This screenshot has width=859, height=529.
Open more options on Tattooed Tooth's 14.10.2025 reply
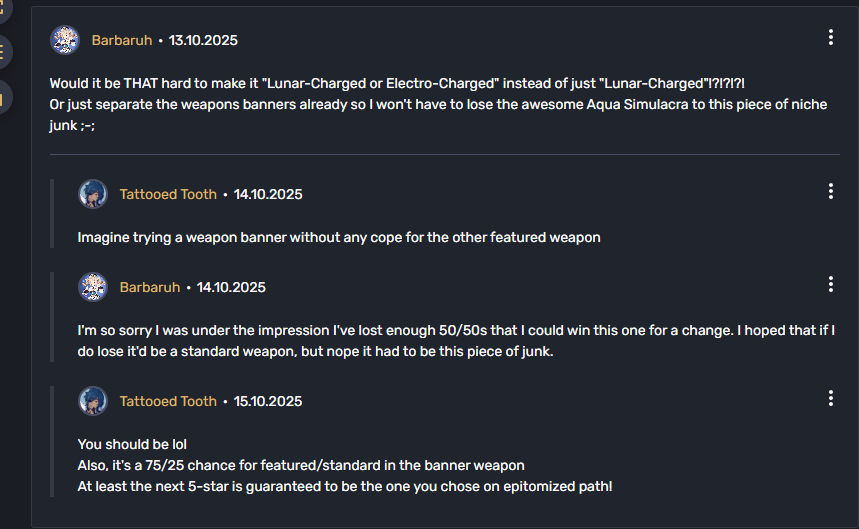[x=830, y=191]
